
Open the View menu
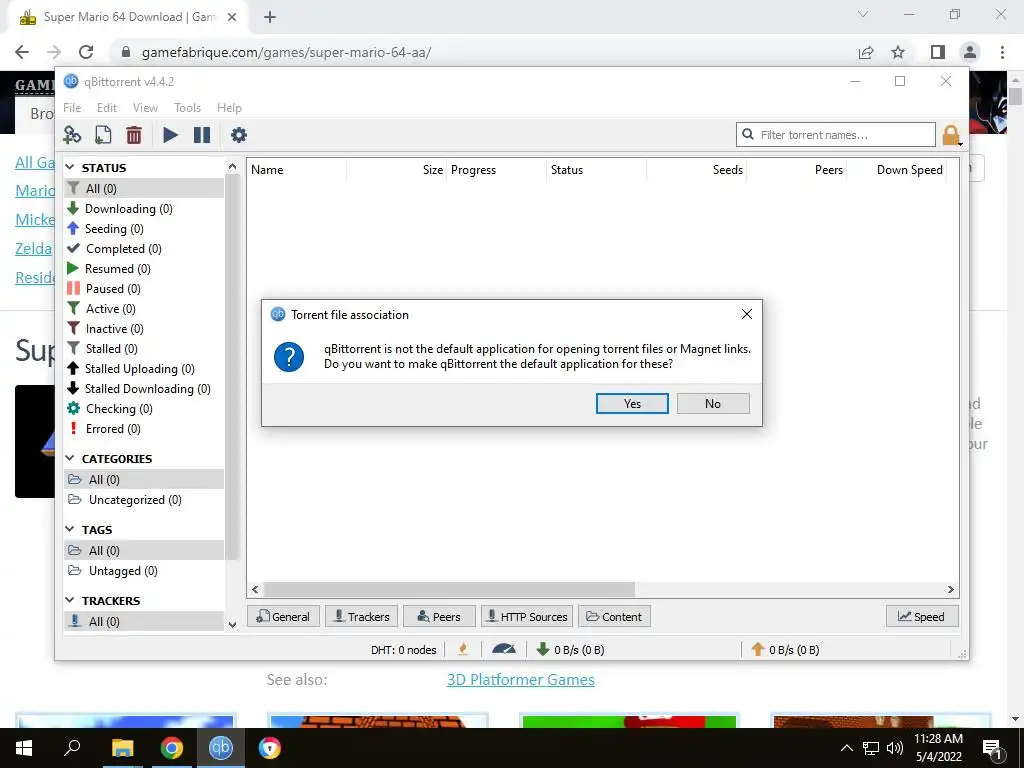coord(145,108)
